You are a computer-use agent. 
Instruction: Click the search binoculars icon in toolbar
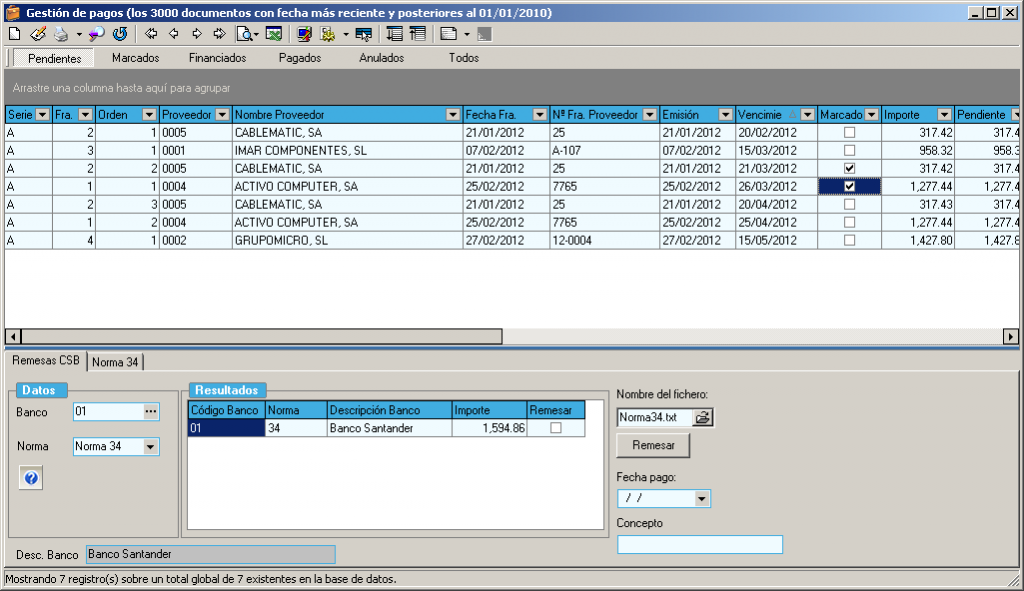97,34
